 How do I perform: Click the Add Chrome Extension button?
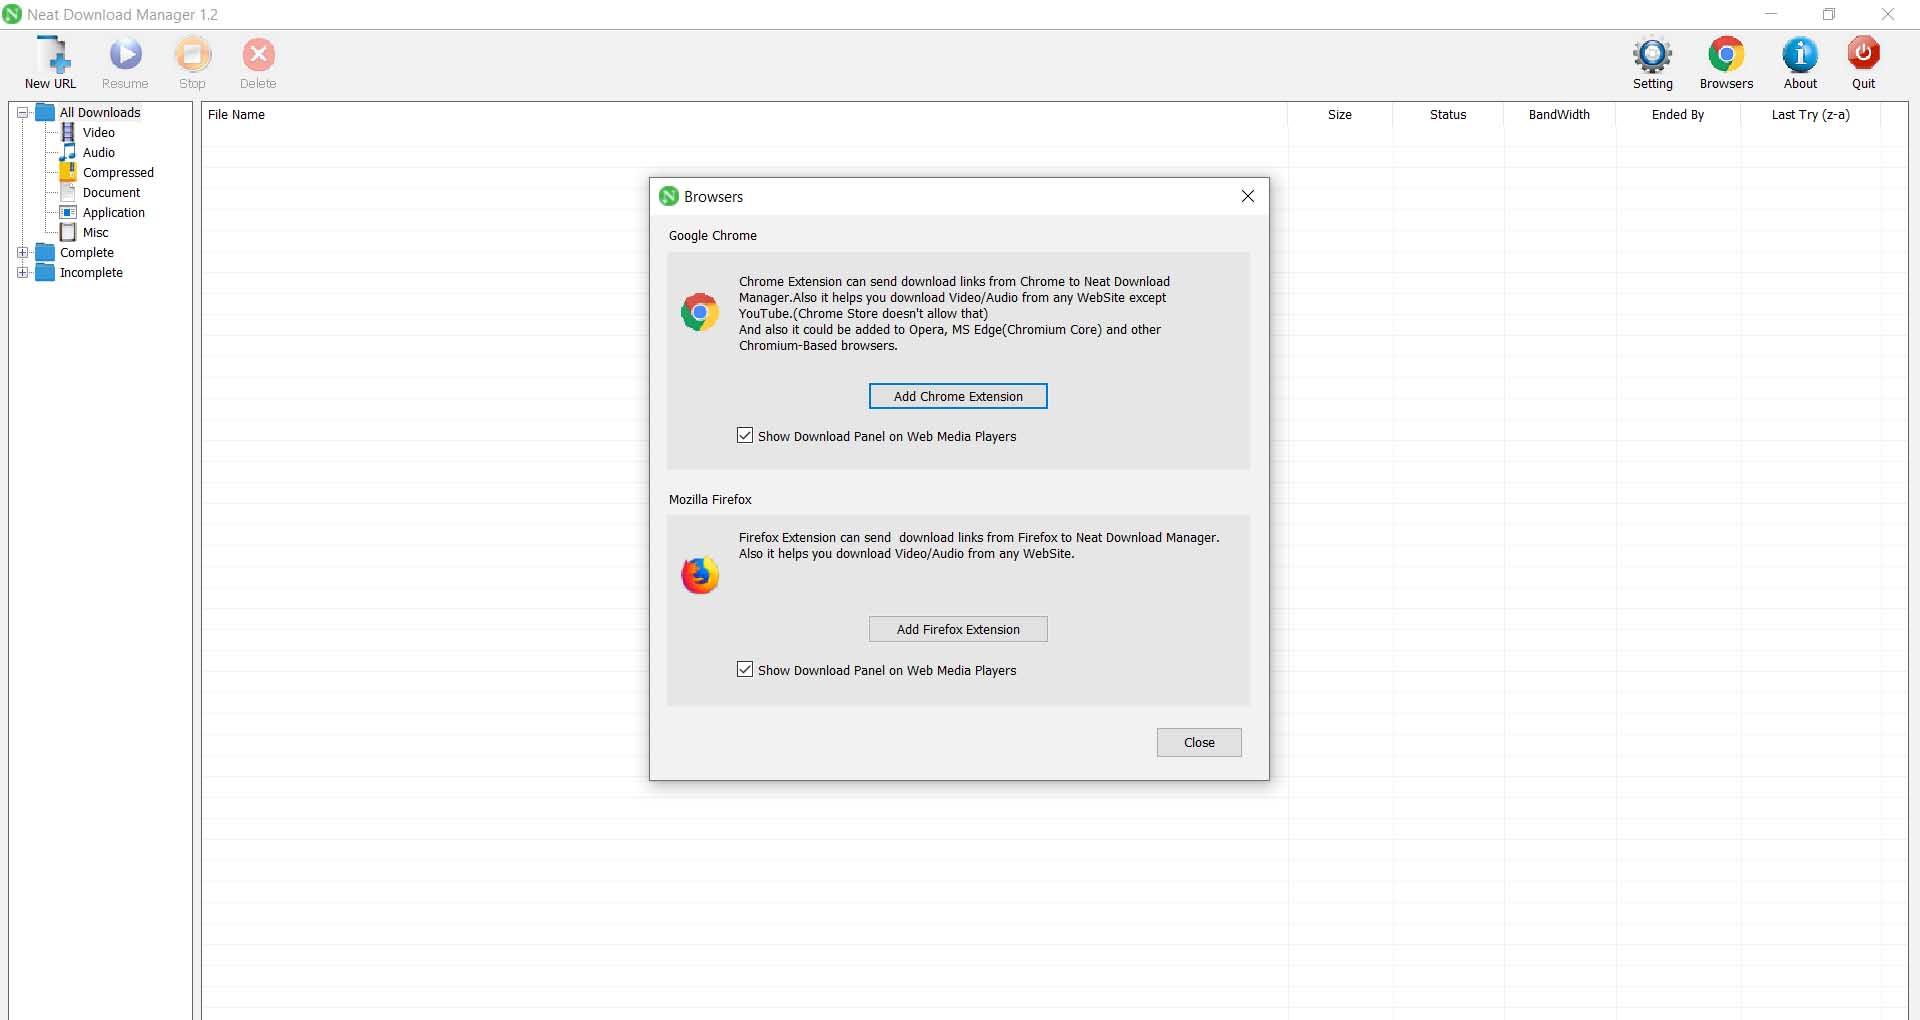(x=958, y=396)
